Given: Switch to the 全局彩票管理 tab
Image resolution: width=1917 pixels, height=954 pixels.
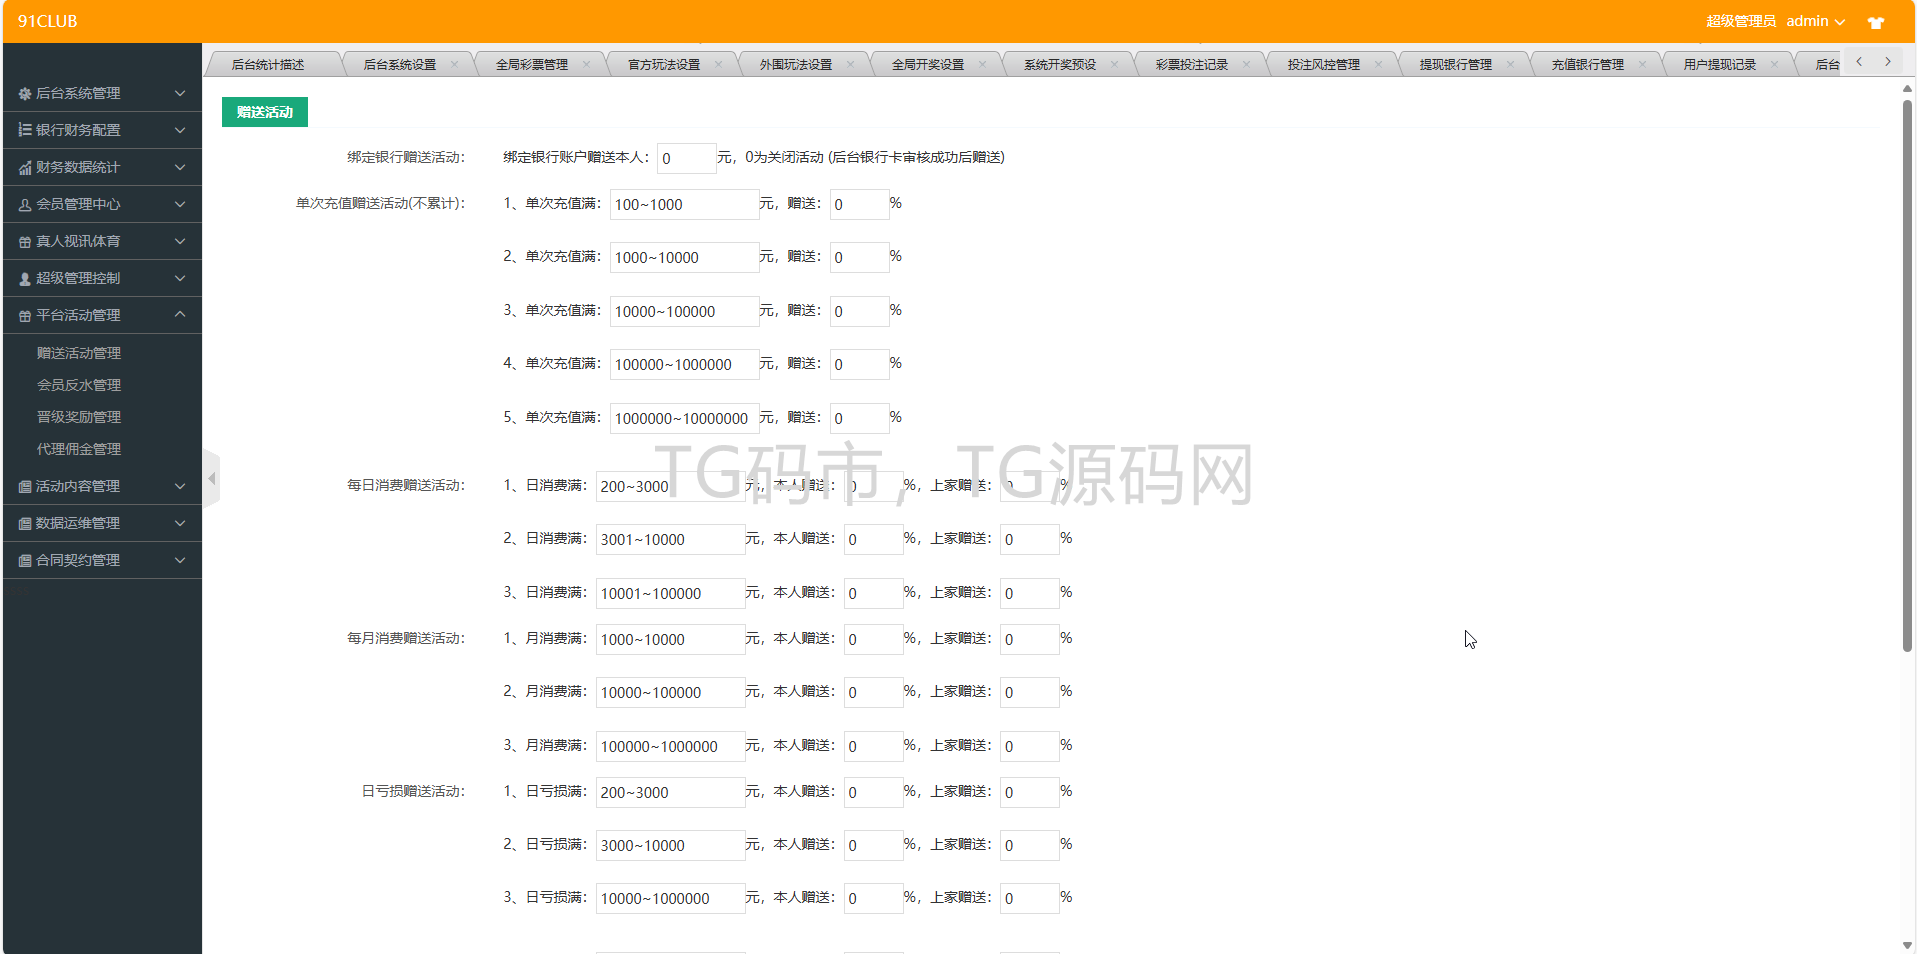Looking at the screenshot, I should pos(532,64).
